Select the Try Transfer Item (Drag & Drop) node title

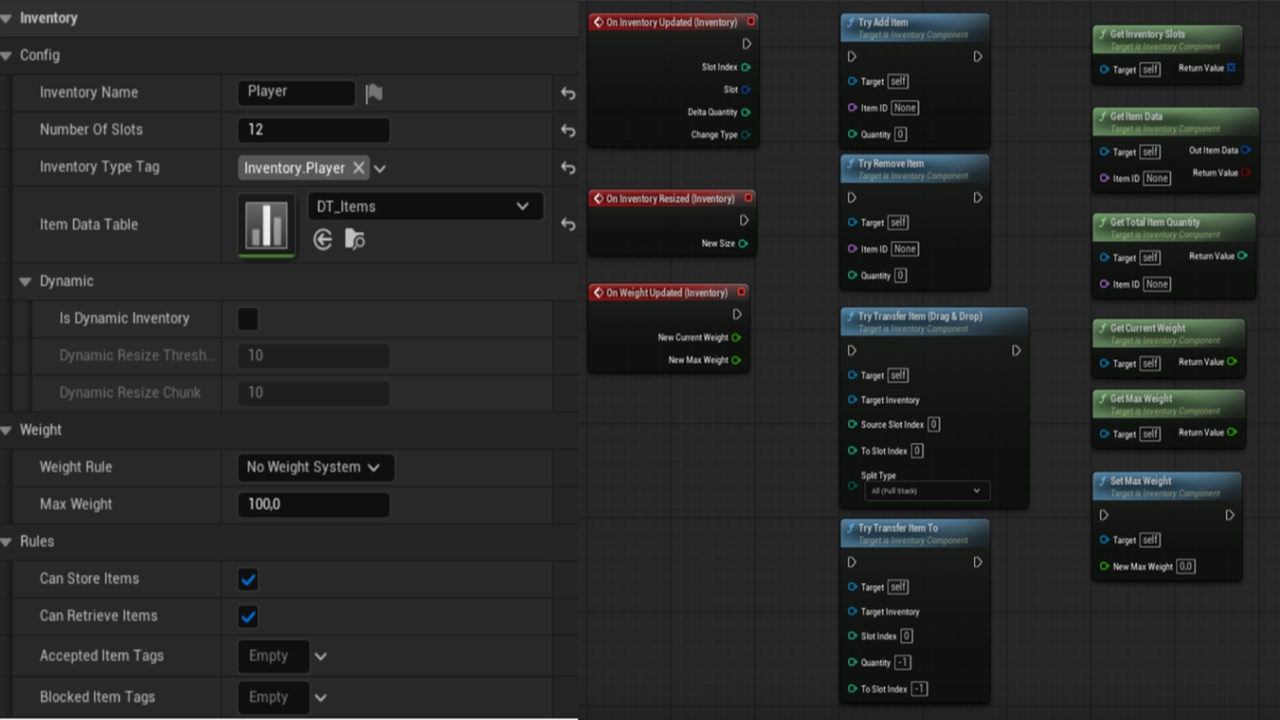pos(920,316)
